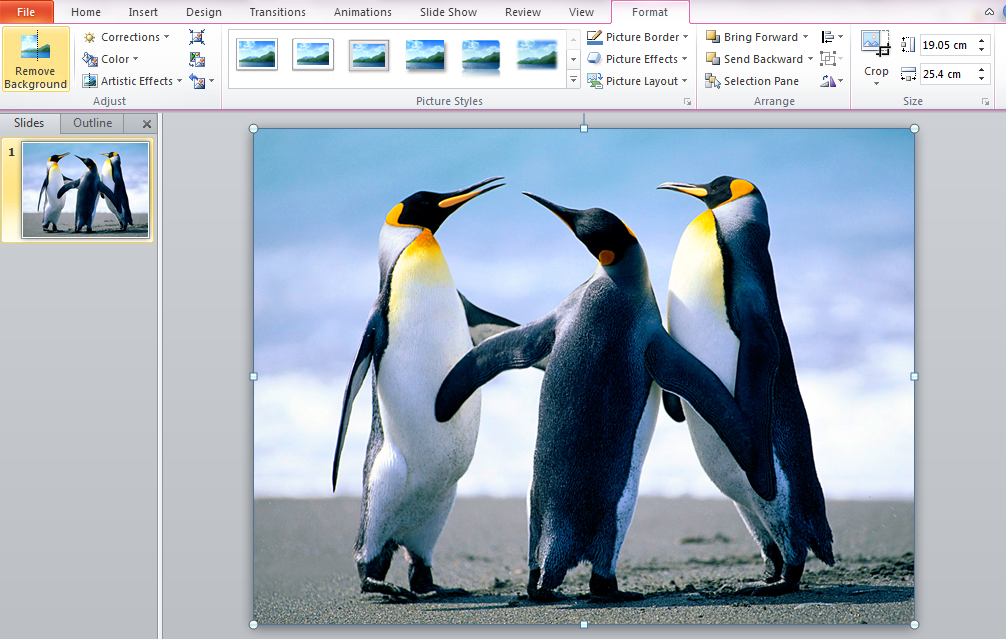Click the Compress Pictures icon
Screen dimensions: 1006x639
197,37
